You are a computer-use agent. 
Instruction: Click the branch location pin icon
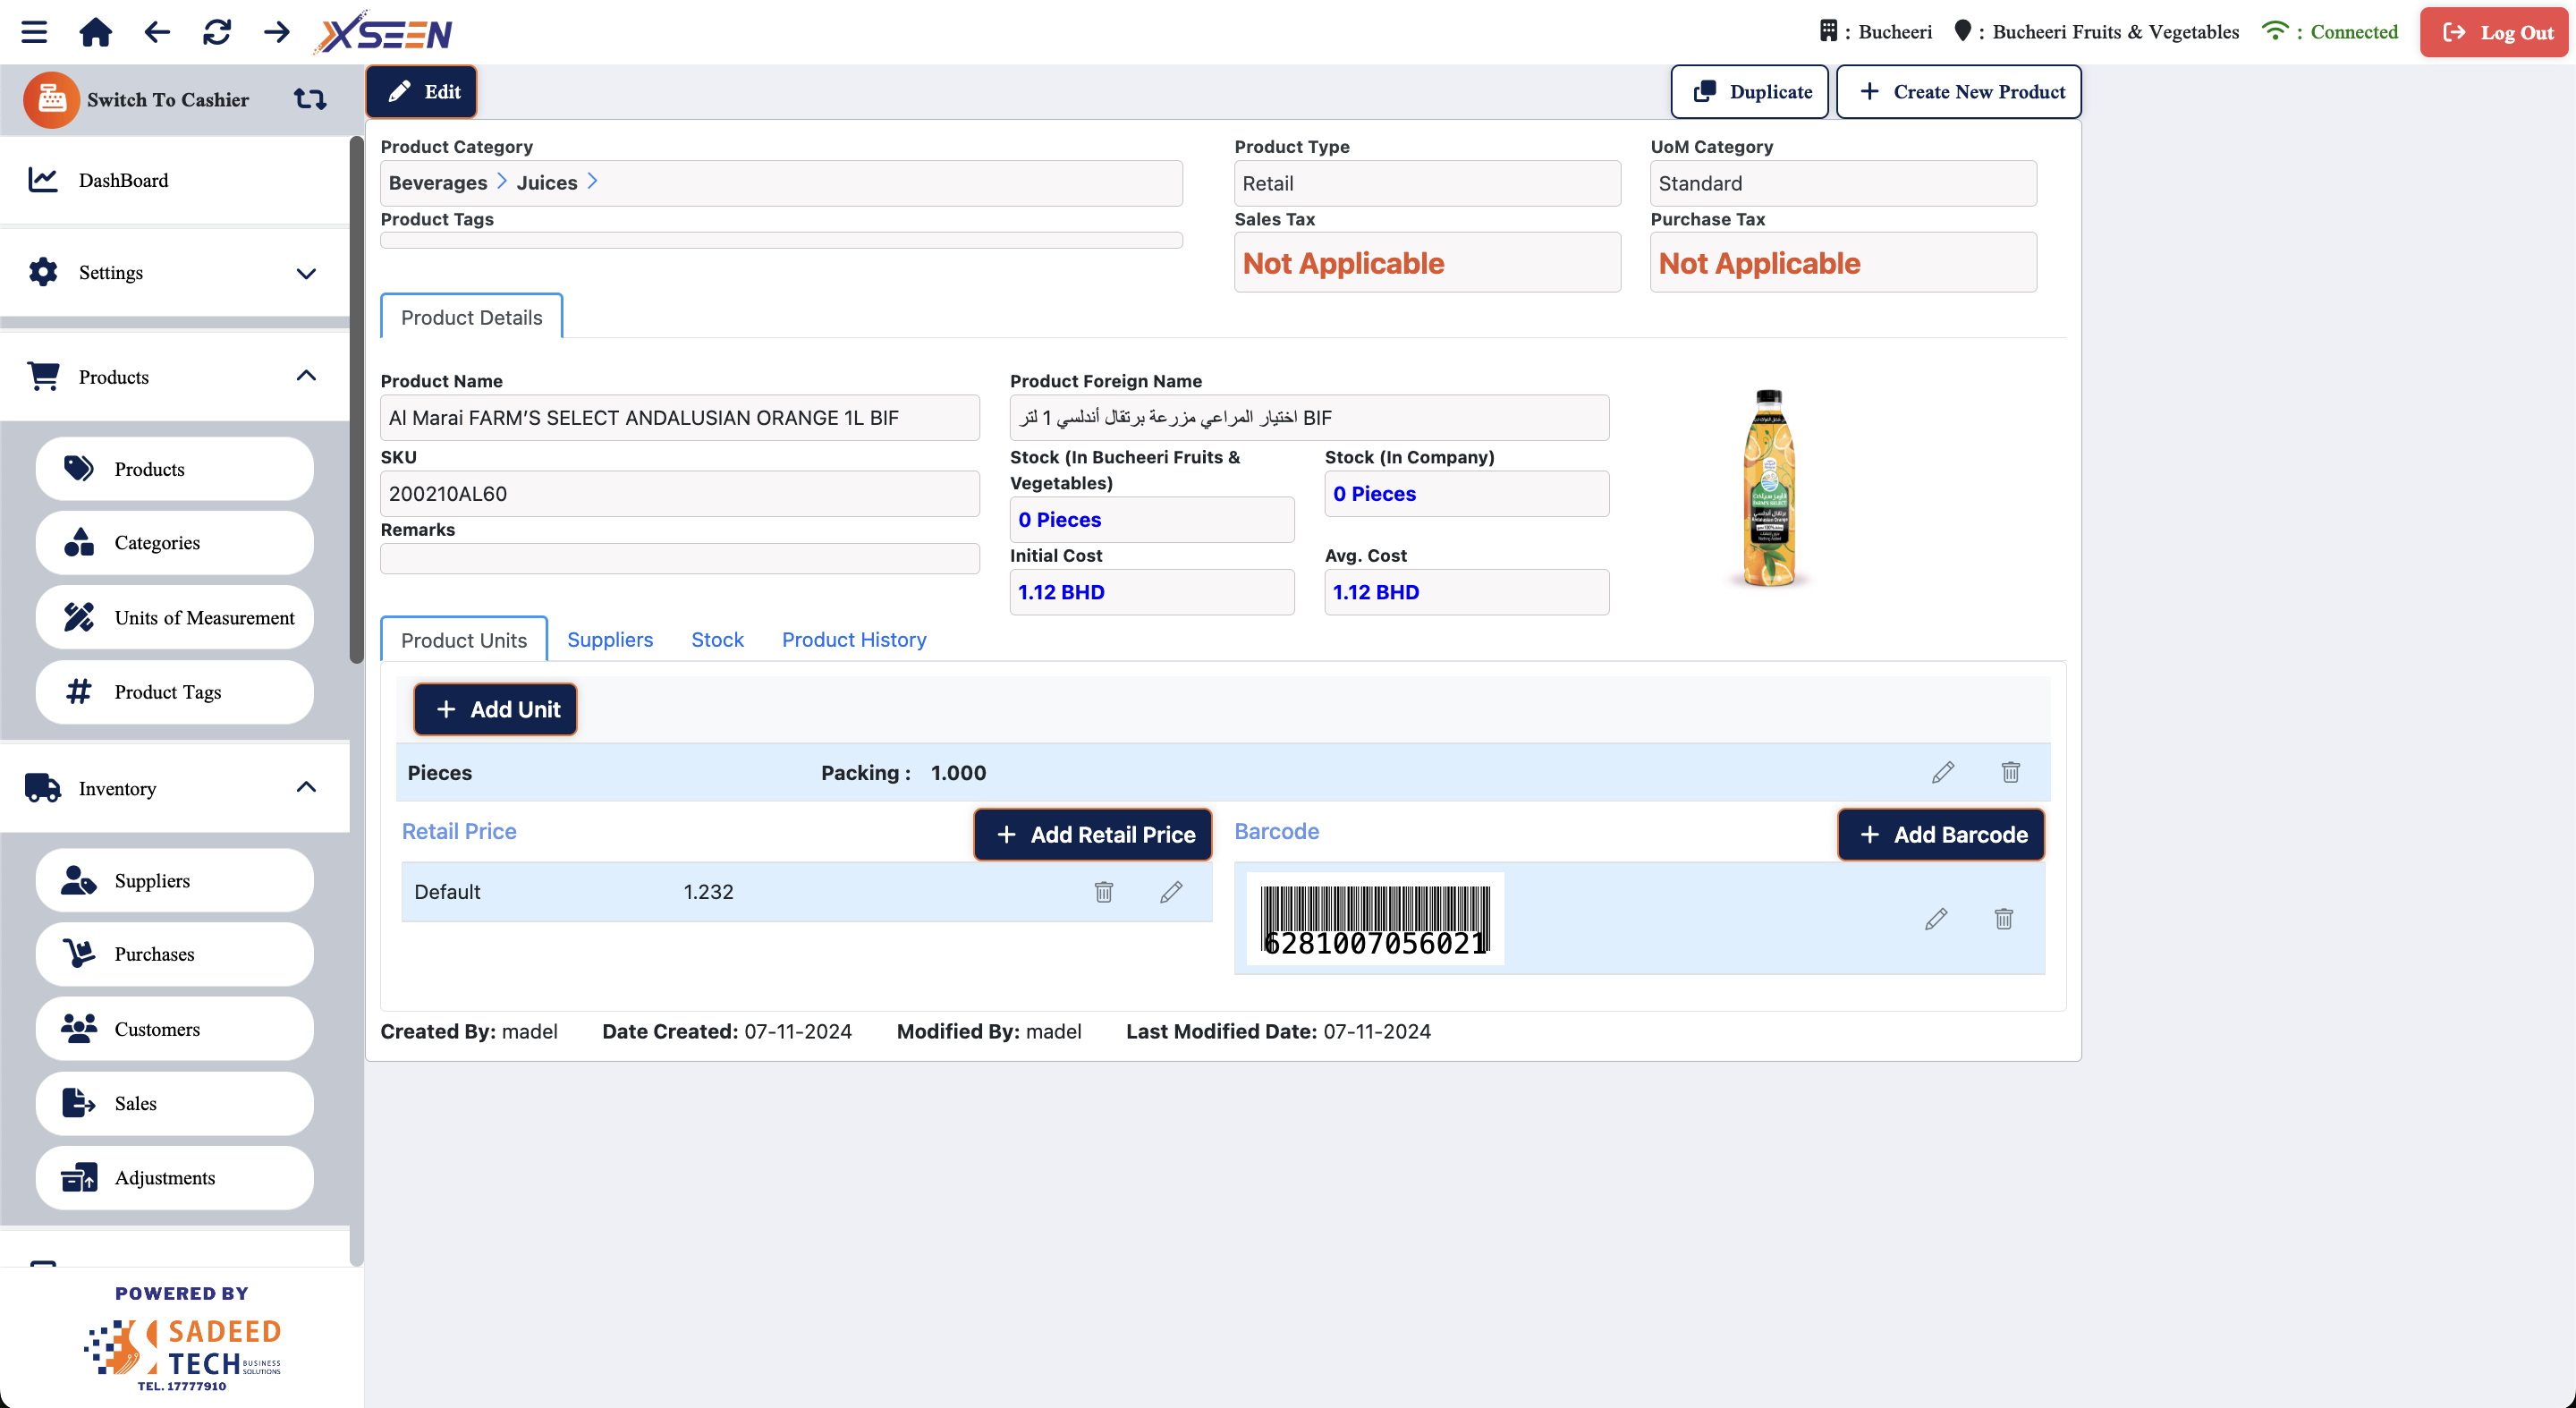1963,31
